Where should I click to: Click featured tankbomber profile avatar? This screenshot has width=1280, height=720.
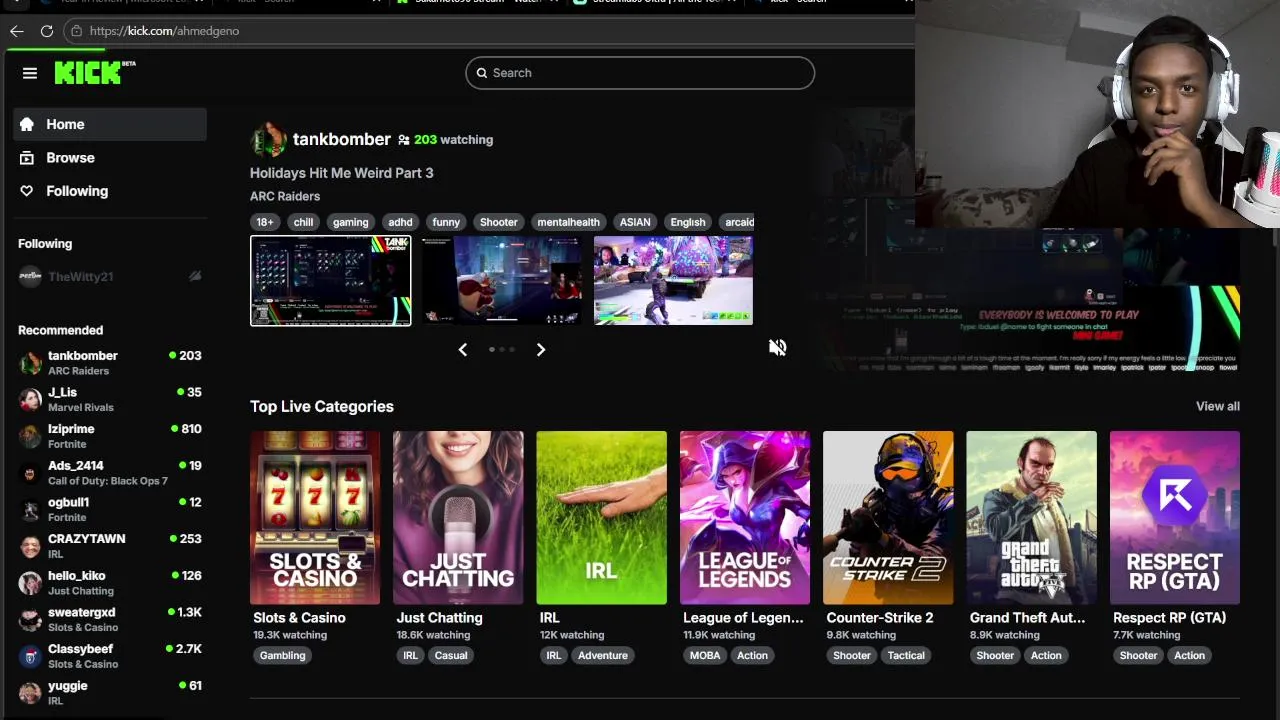coord(268,140)
